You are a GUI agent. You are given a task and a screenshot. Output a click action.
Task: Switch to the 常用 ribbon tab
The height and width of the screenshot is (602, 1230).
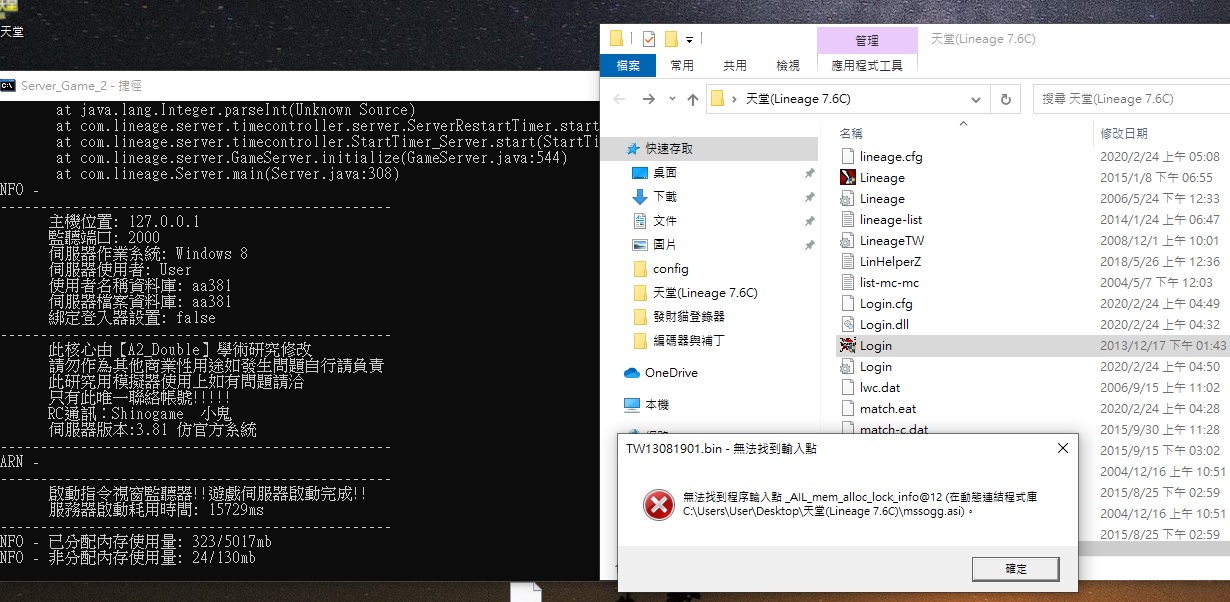click(x=682, y=65)
